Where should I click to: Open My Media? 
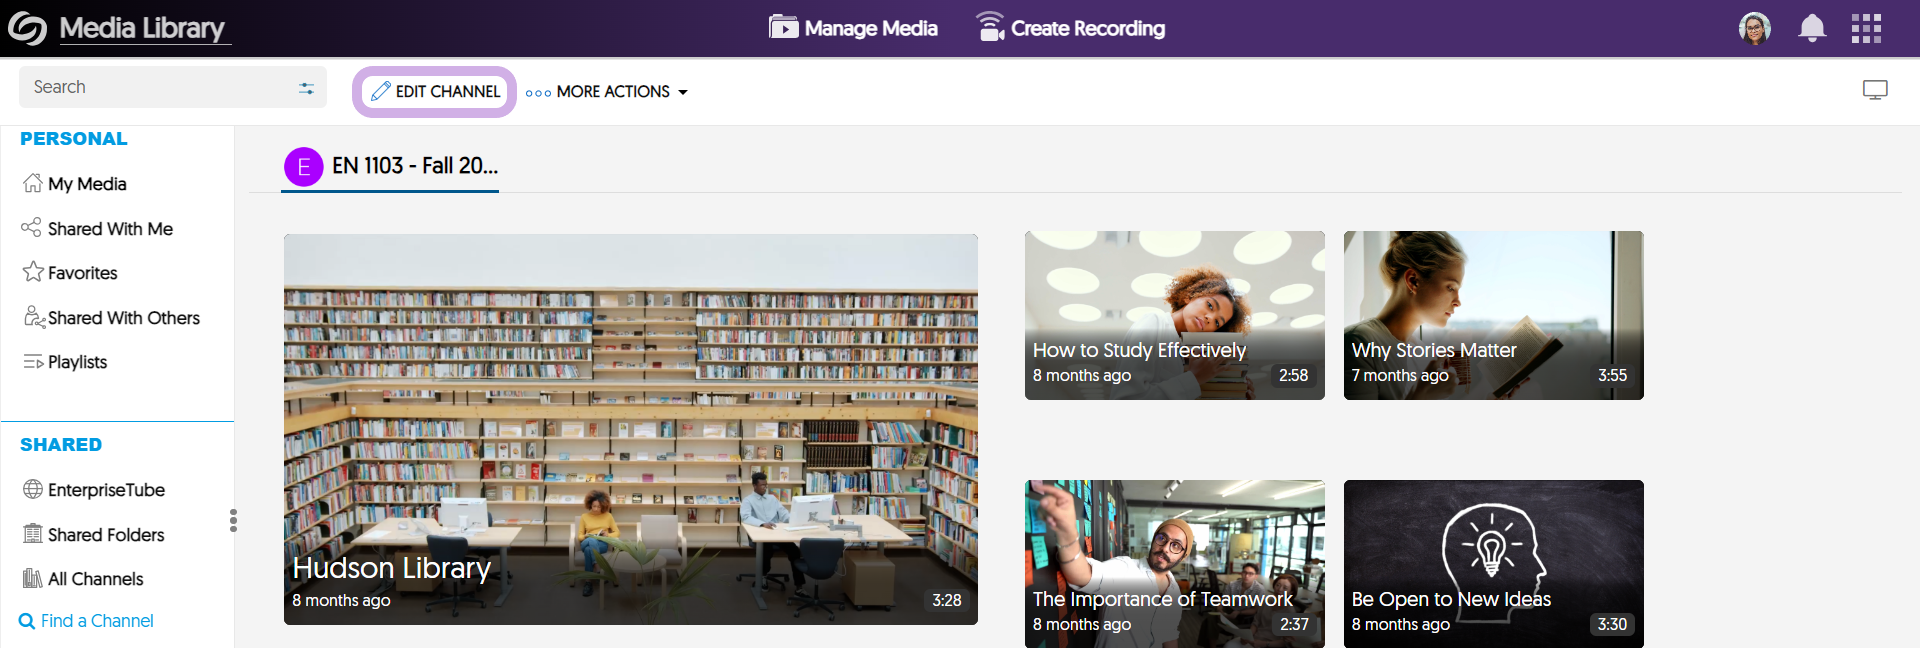click(x=87, y=184)
